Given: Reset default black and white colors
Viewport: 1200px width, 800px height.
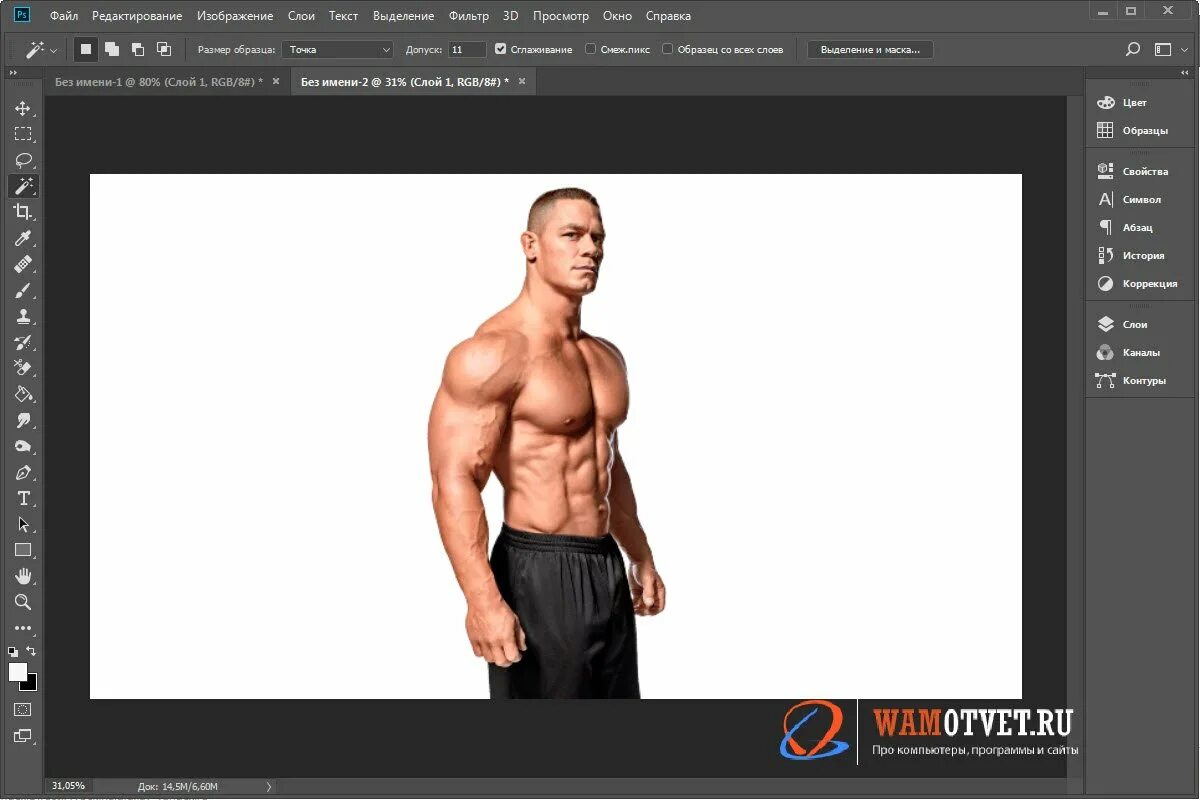Looking at the screenshot, I should click(13, 652).
